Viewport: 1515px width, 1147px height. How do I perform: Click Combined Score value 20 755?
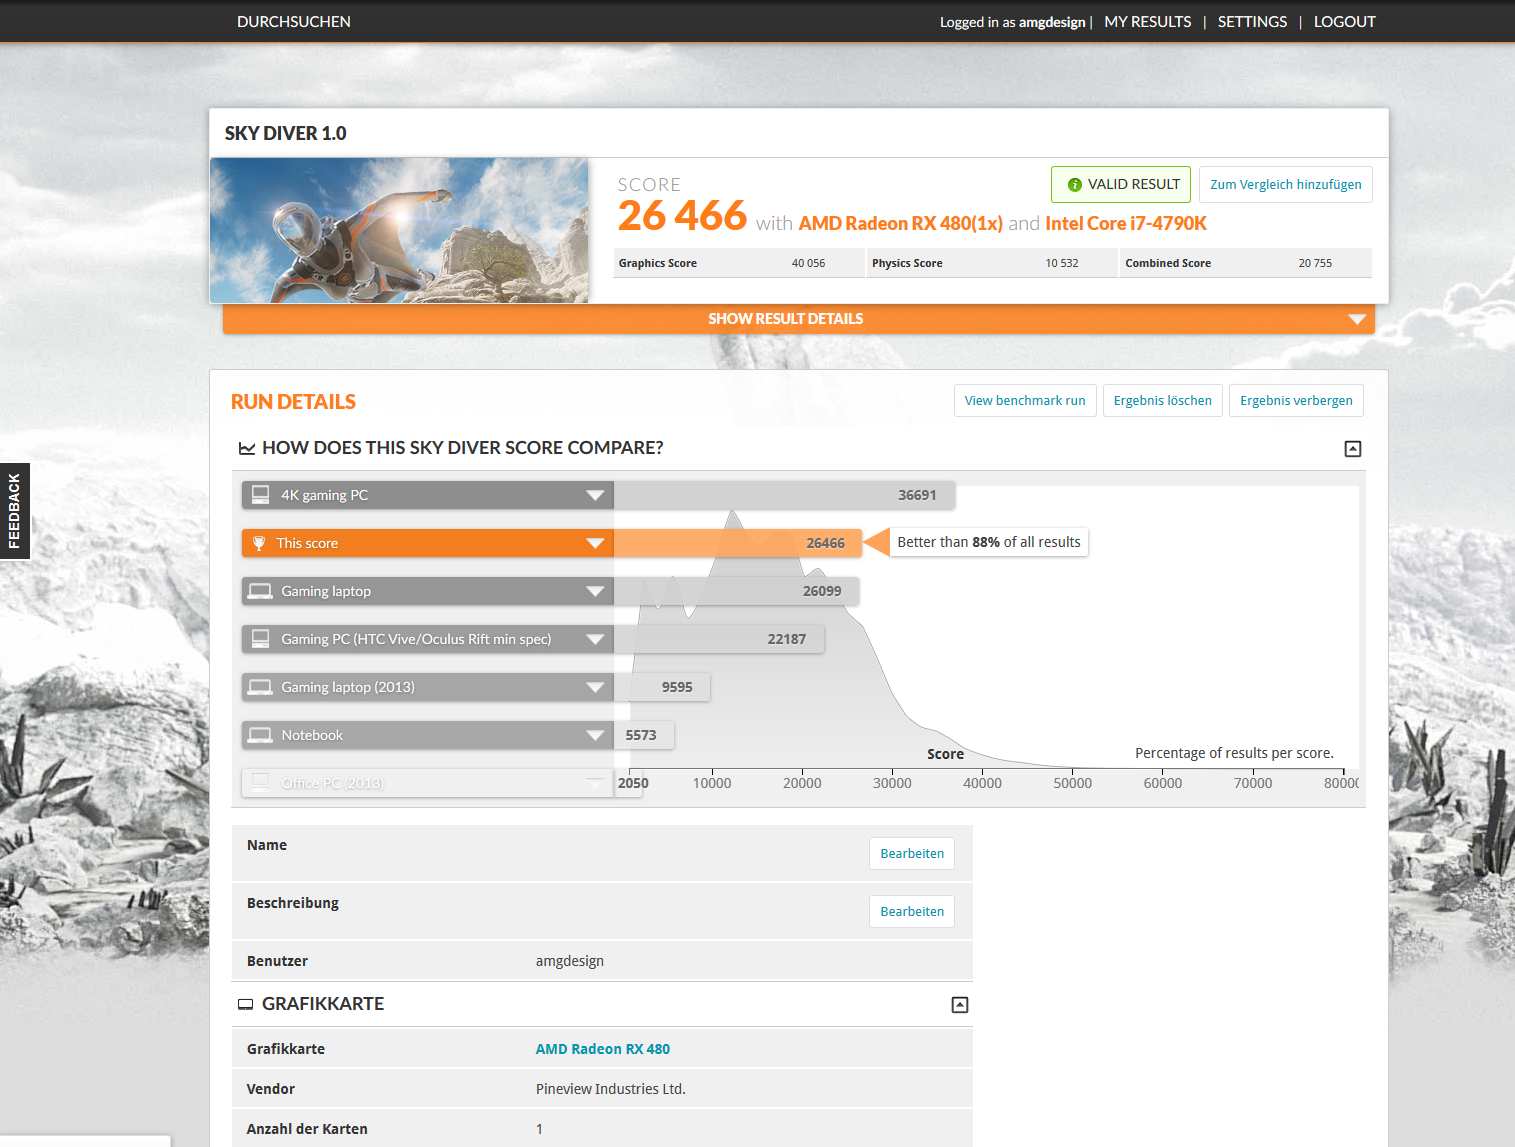(1315, 263)
